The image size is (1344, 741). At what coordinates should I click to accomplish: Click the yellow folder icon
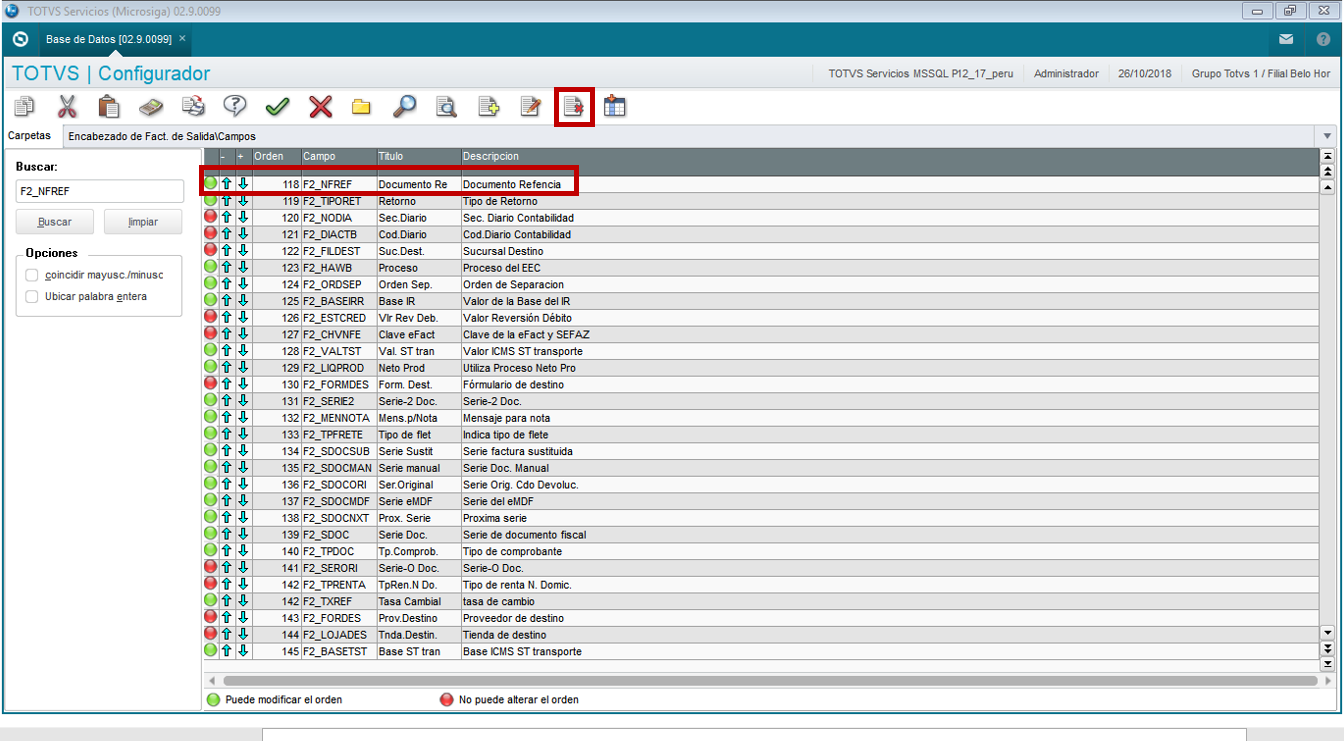pos(361,106)
